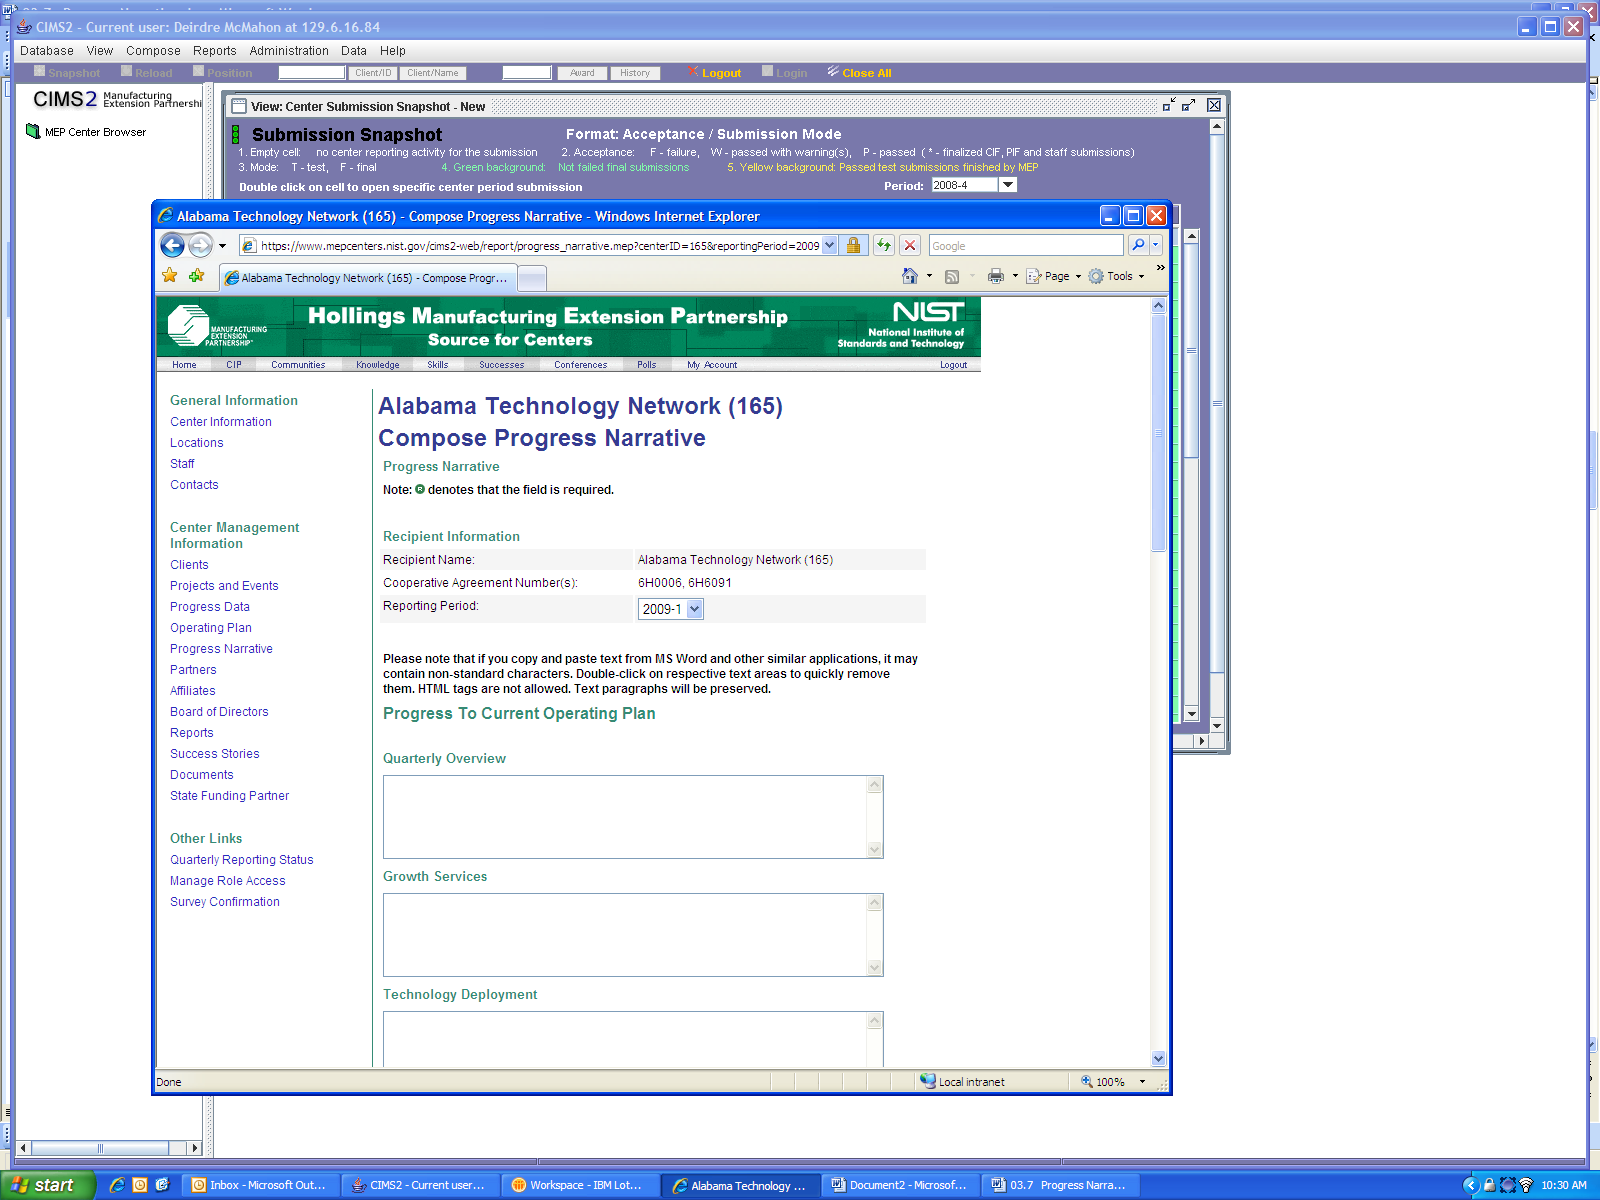The height and width of the screenshot is (1200, 1600).
Task: Click the Award button in CIMS2 toolbar
Action: click(582, 73)
